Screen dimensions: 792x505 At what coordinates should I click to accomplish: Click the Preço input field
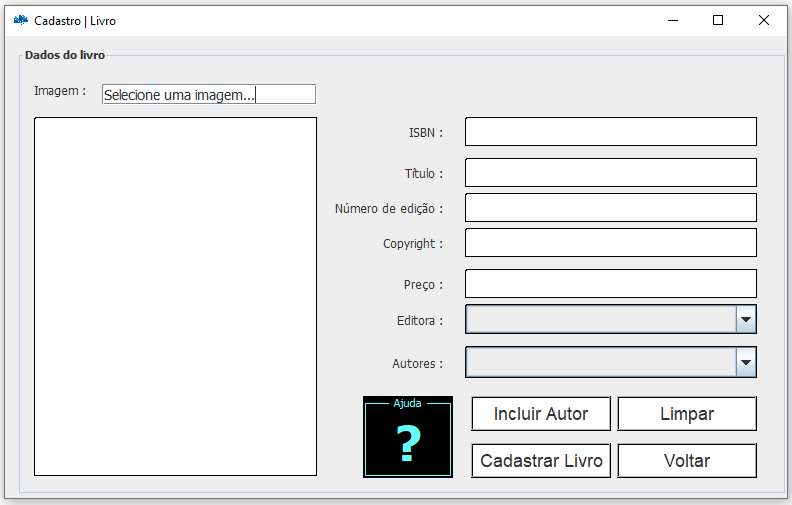point(611,284)
